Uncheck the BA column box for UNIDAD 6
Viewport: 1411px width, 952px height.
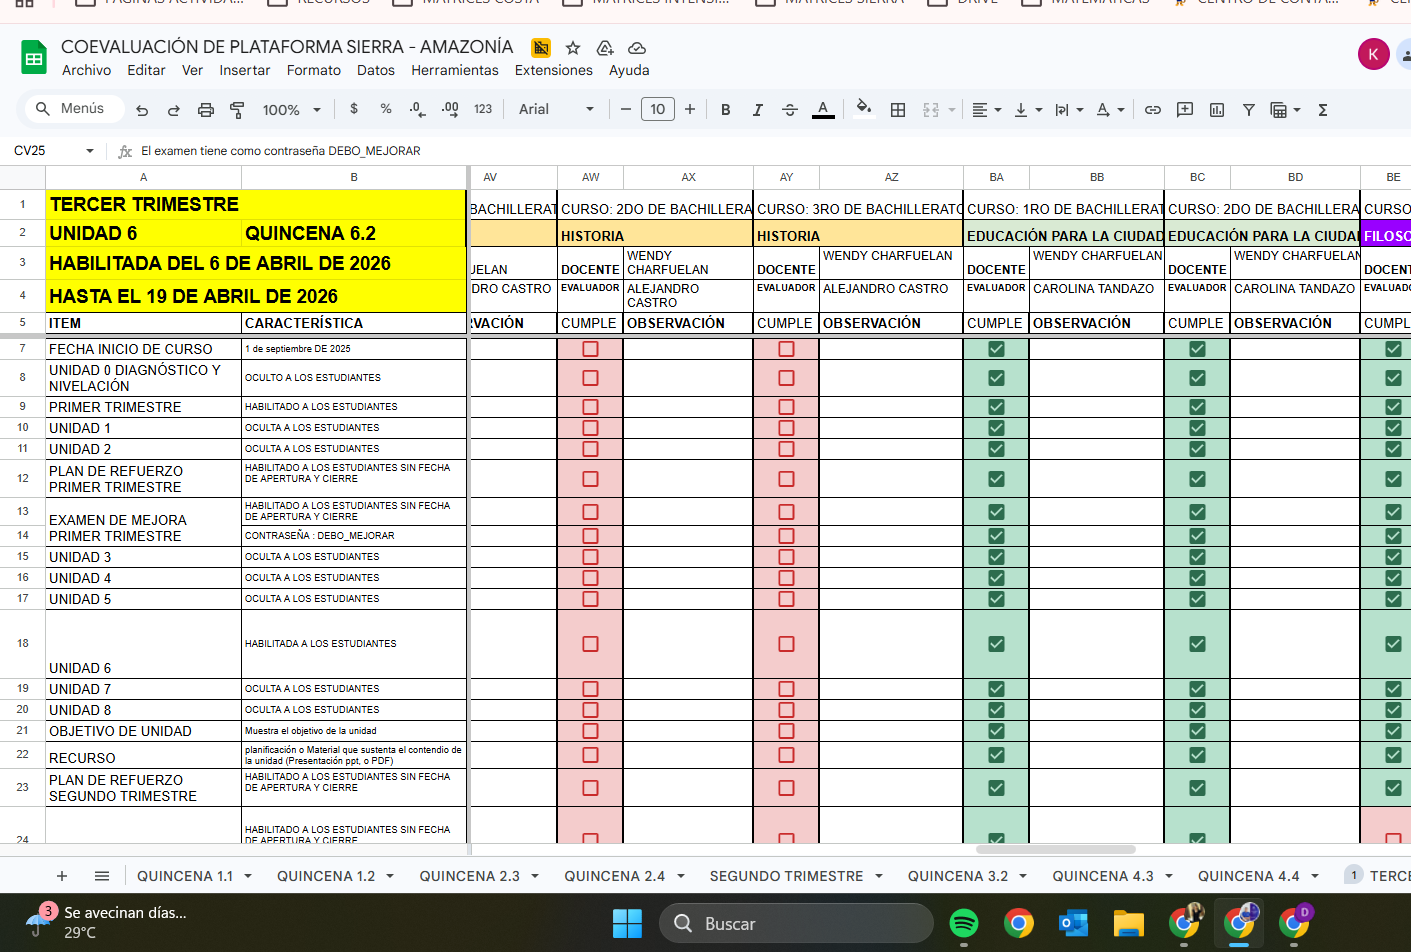996,644
